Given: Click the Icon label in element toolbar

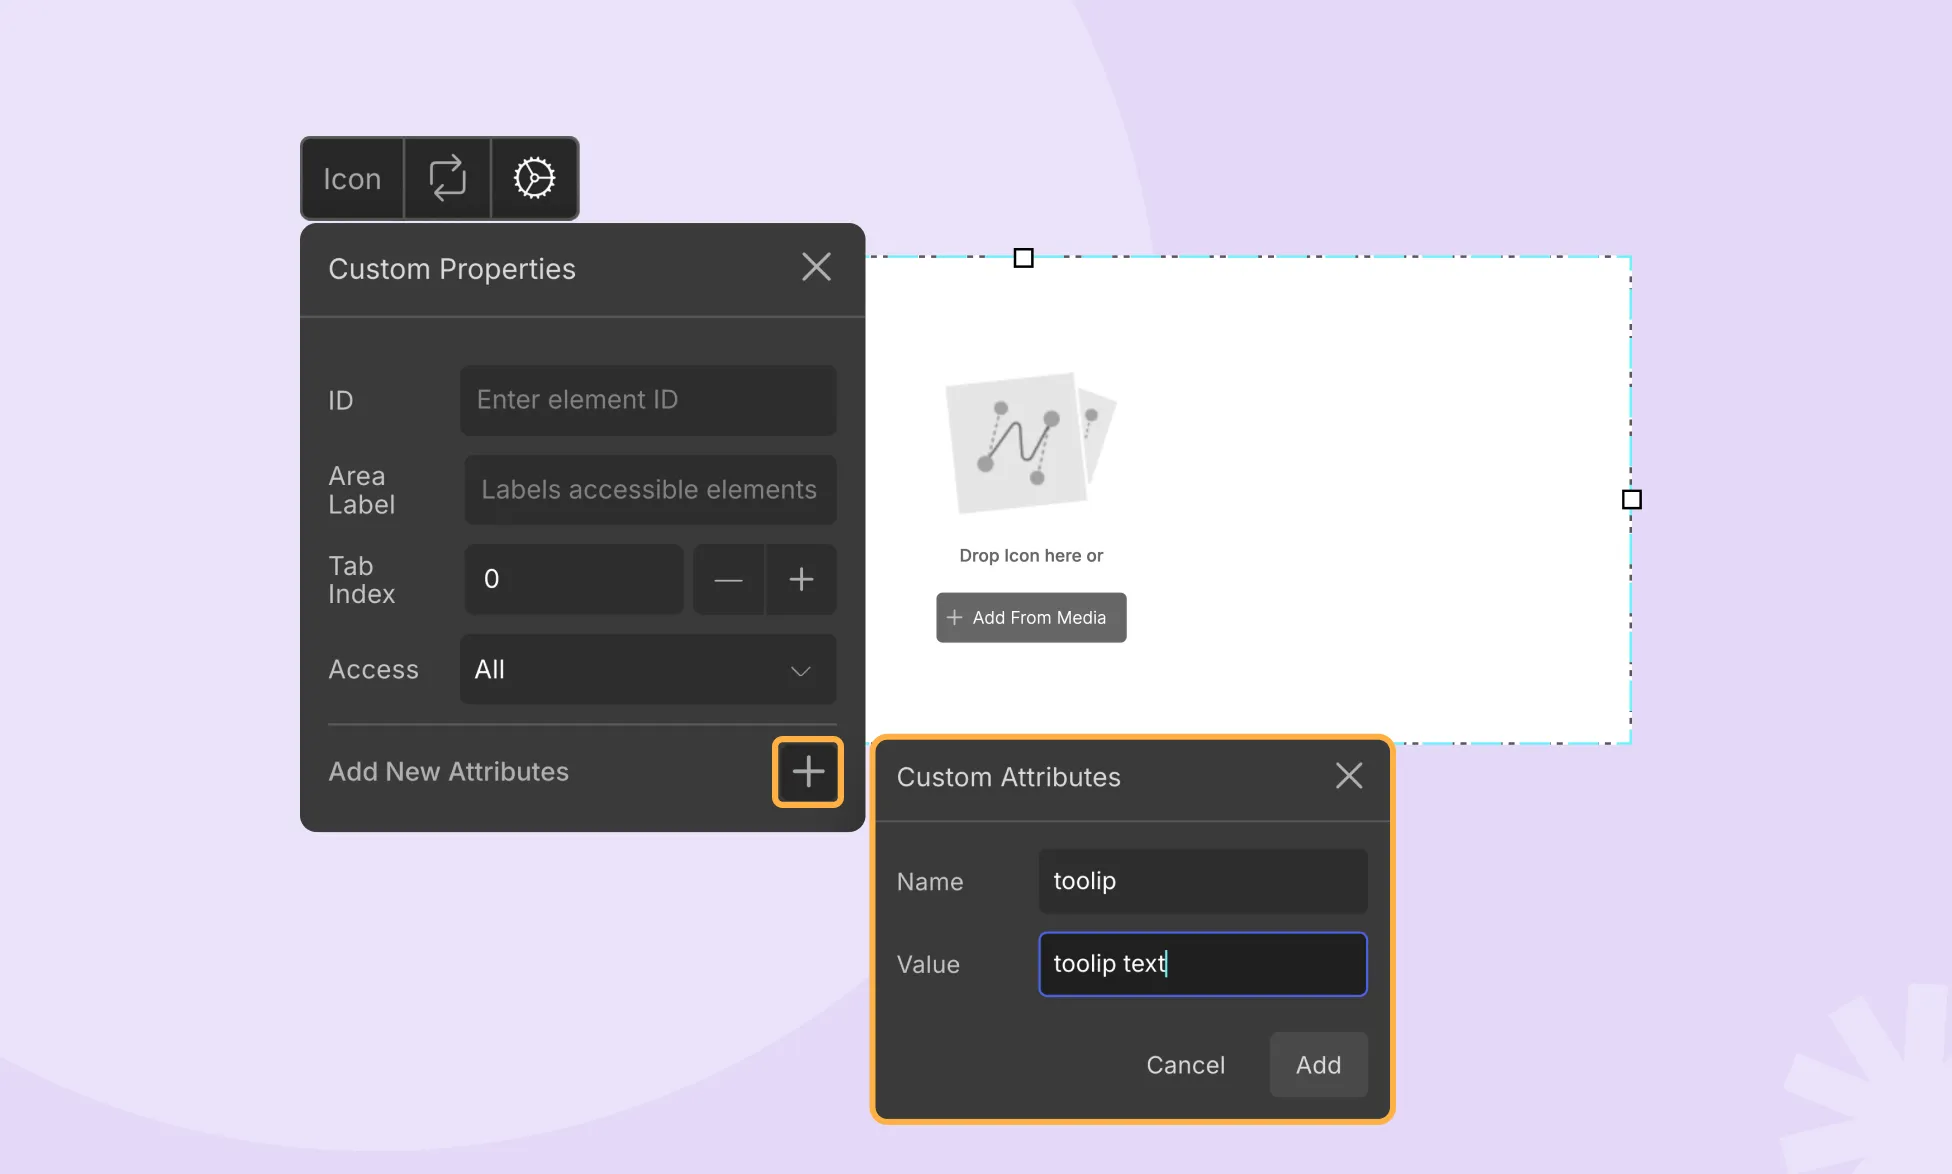Looking at the screenshot, I should coord(352,179).
